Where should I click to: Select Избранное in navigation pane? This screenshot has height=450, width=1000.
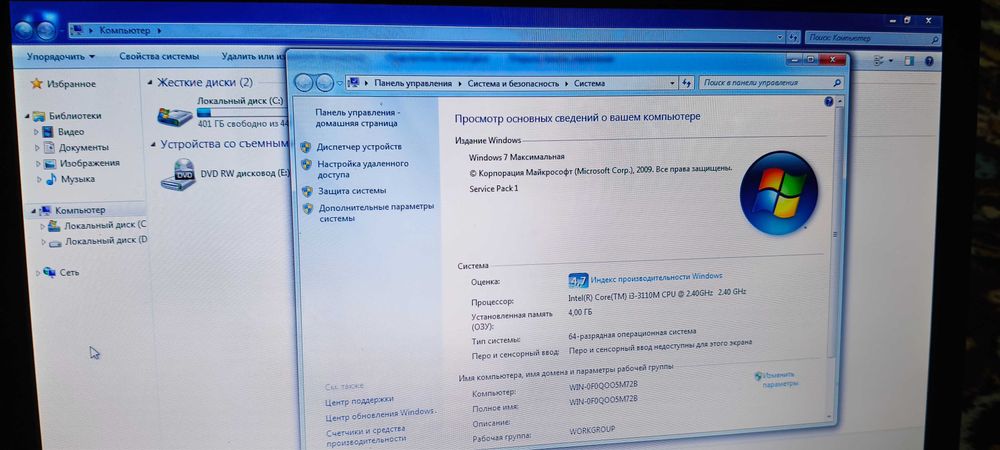point(71,83)
